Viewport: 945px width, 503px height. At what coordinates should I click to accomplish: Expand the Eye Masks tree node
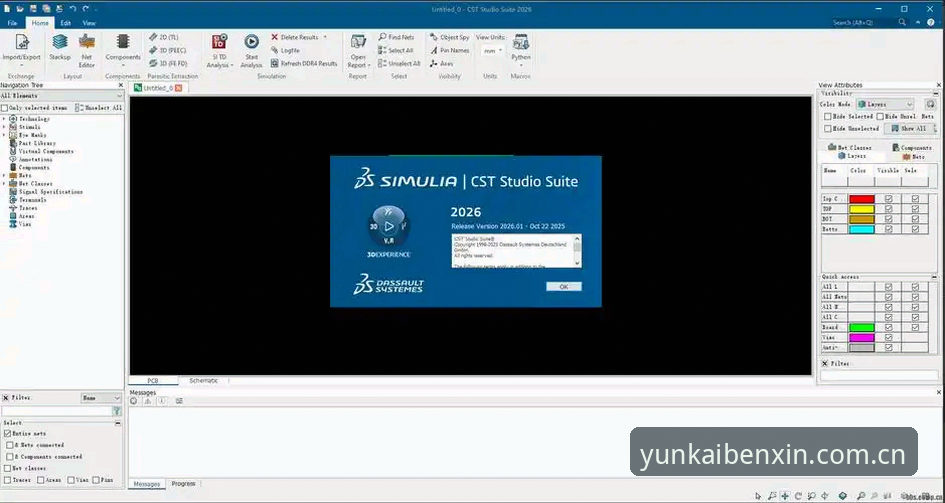coord(4,135)
